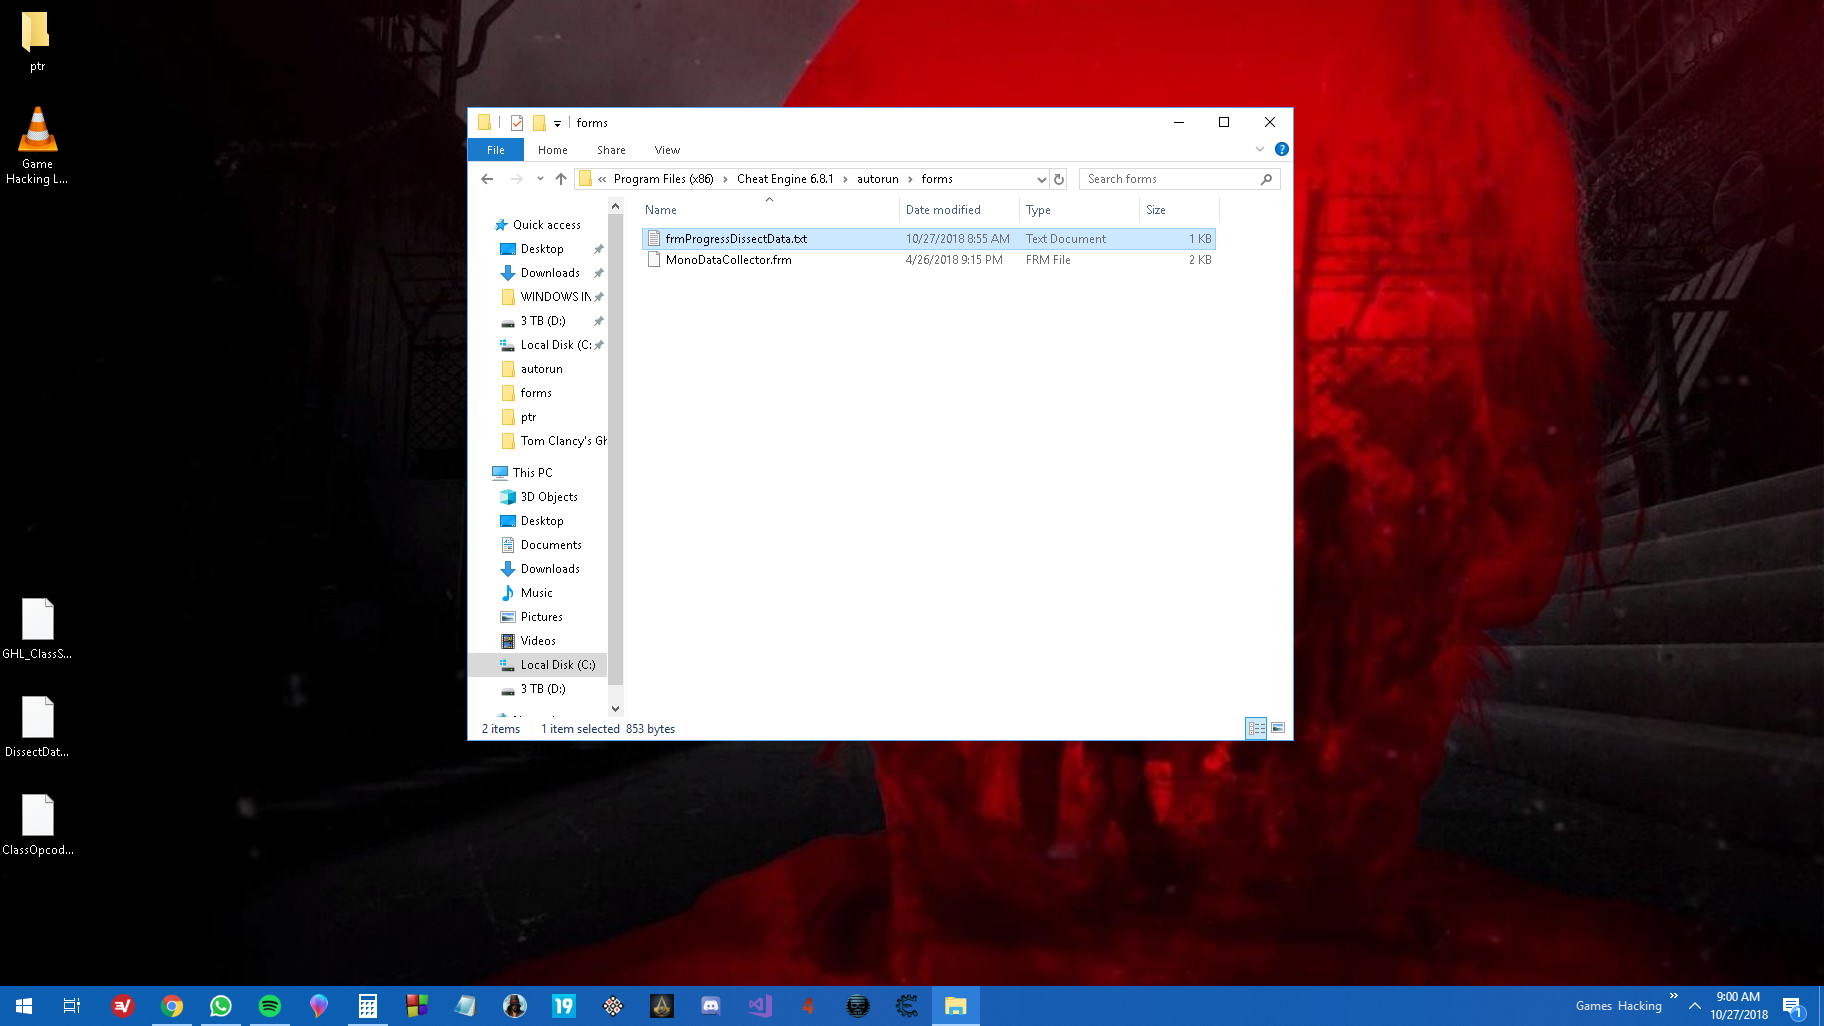Open the View ribbon tab

(667, 150)
